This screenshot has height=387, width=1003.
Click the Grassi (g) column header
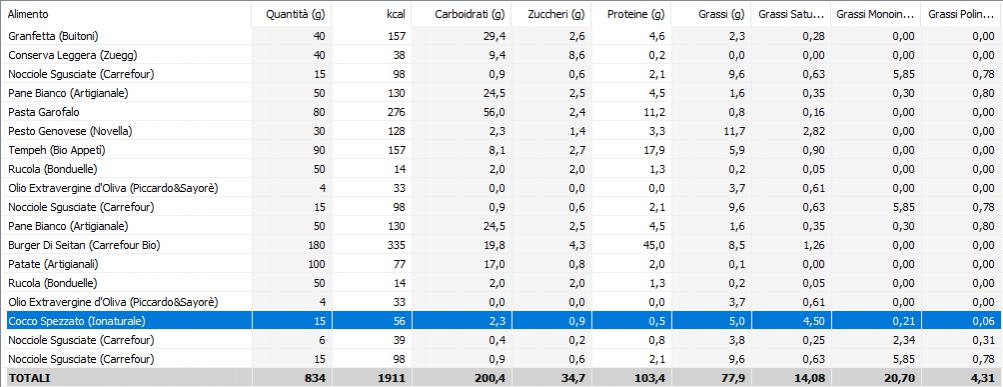pos(711,14)
